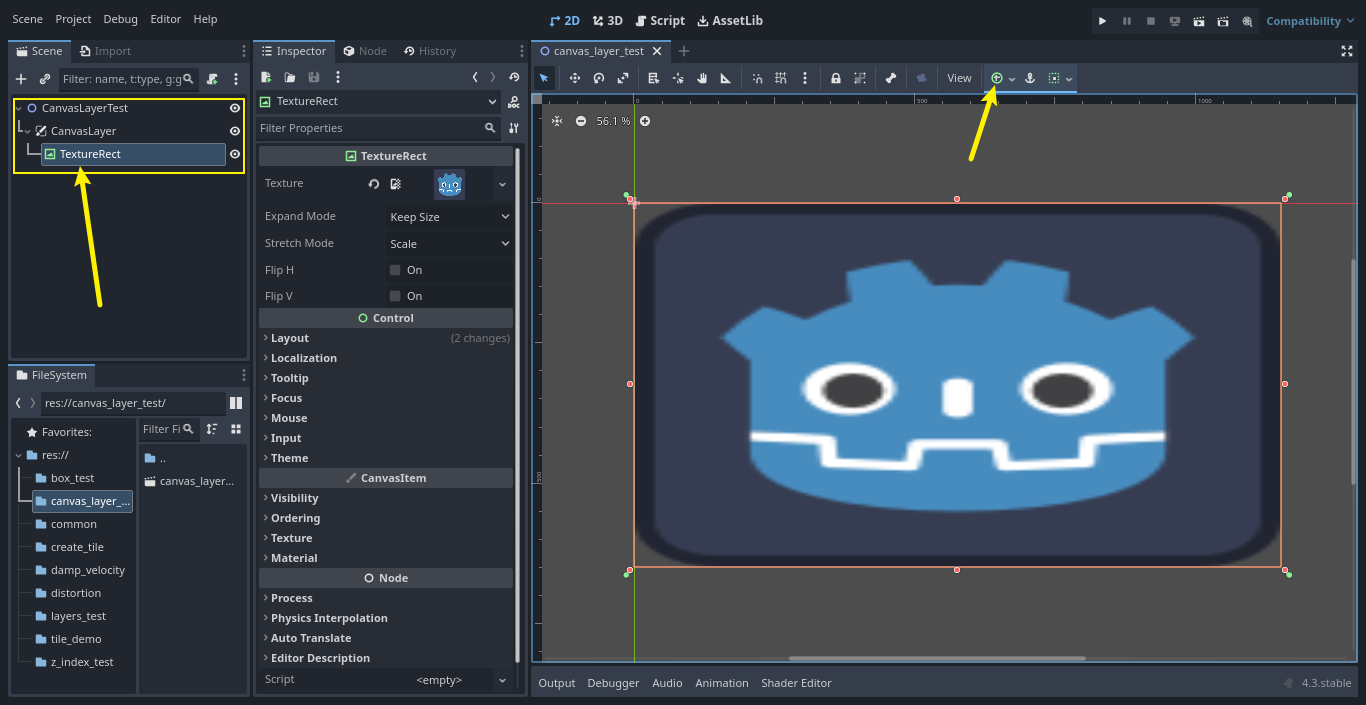This screenshot has width=1366, height=705.
Task: Open the View menu button
Action: point(959,78)
